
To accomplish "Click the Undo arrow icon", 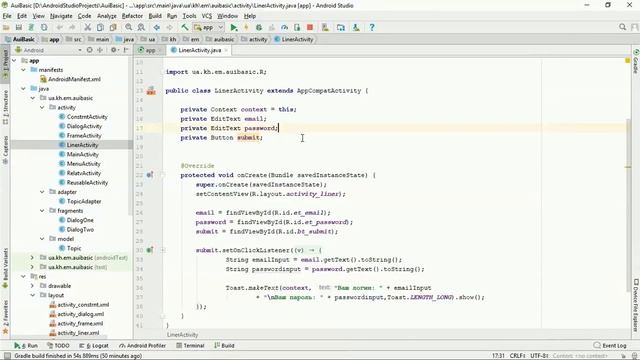I will pos(60,27).
